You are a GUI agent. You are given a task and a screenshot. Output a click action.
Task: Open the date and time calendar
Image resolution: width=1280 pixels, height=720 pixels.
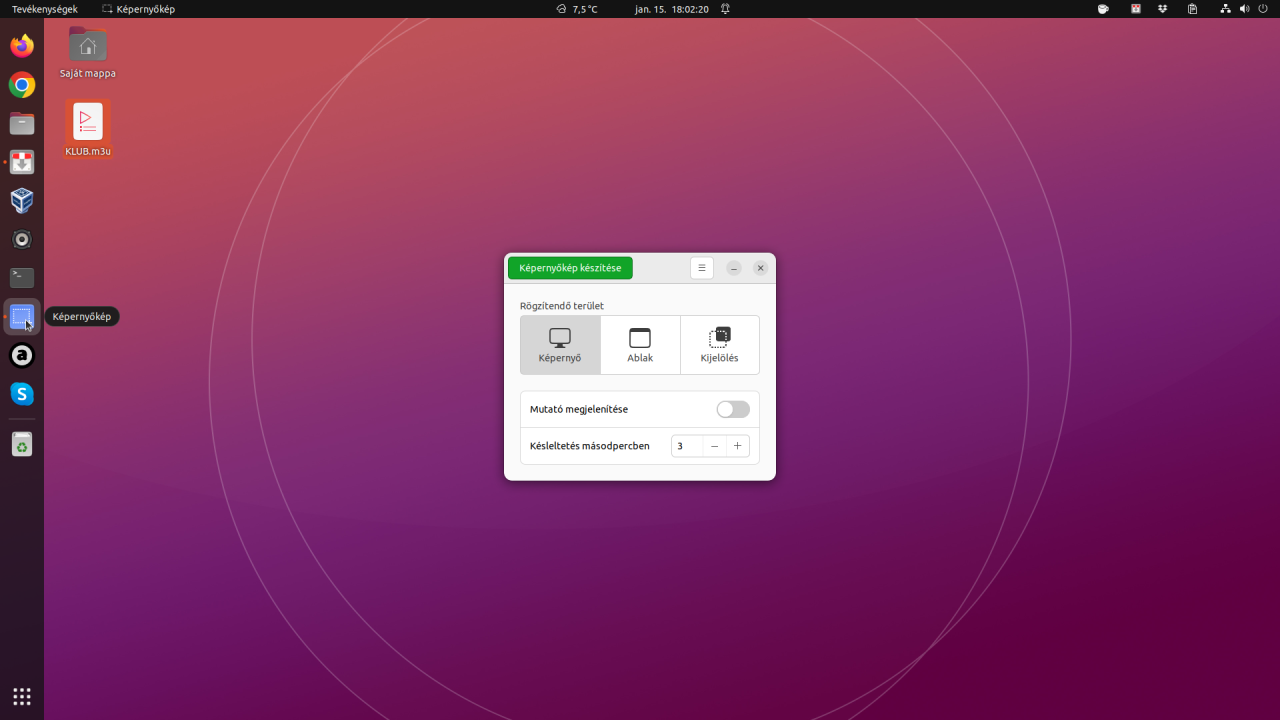tap(672, 9)
